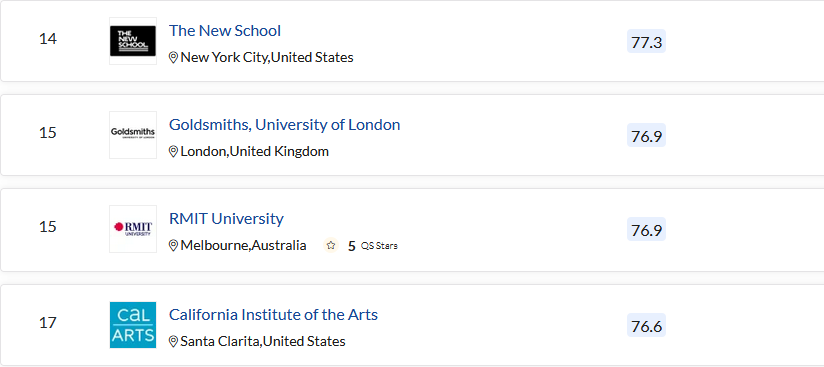Select Goldsmiths score 76.9 badge
The height and width of the screenshot is (367, 824).
point(646,136)
